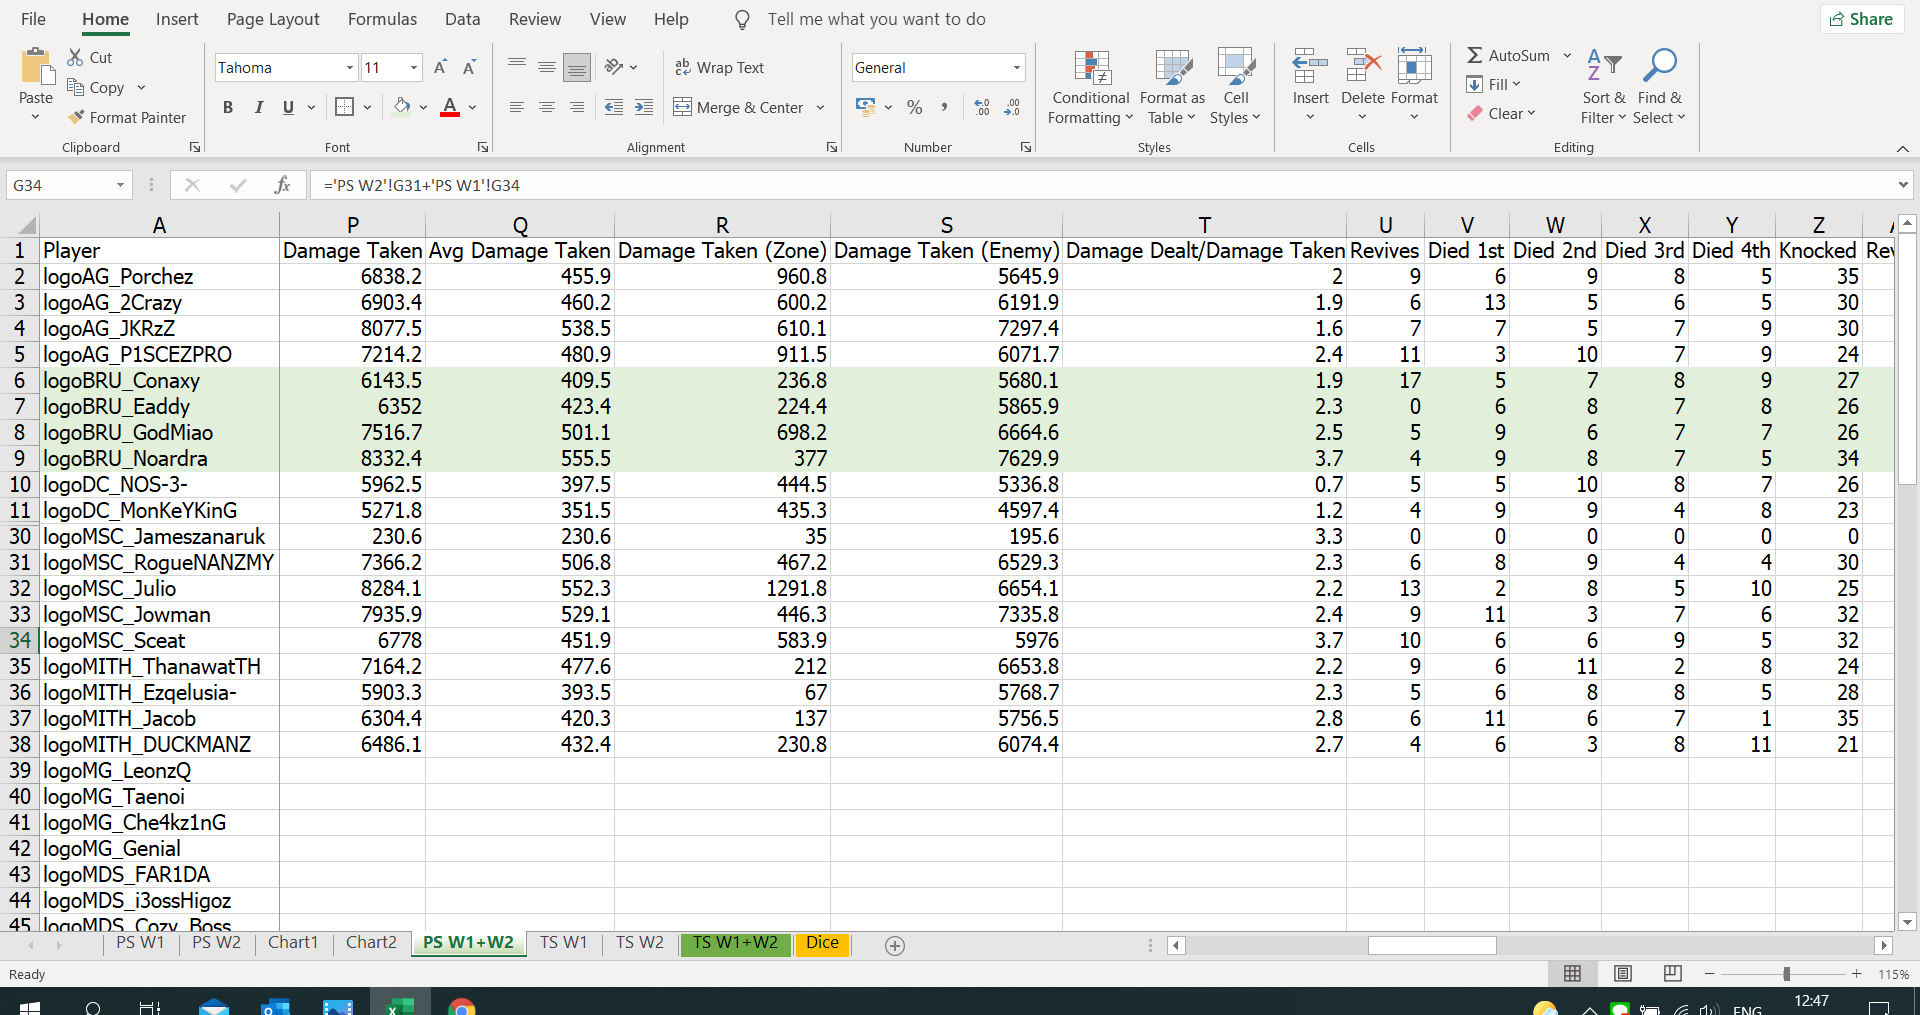Open the Data ribbon tab
Image resolution: width=1920 pixels, height=1015 pixels.
(462, 19)
